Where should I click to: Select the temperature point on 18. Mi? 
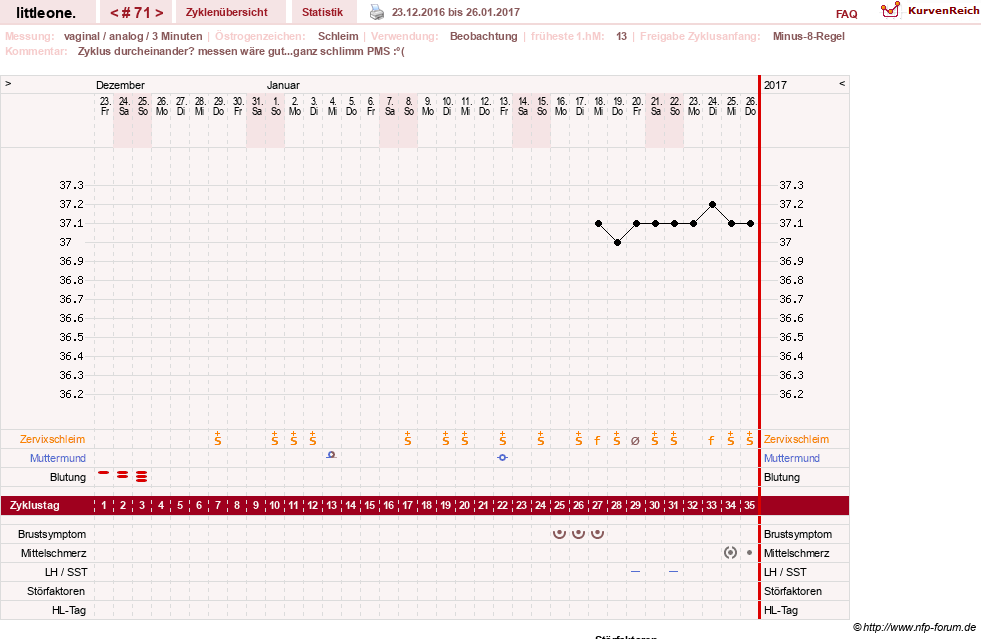click(x=599, y=223)
